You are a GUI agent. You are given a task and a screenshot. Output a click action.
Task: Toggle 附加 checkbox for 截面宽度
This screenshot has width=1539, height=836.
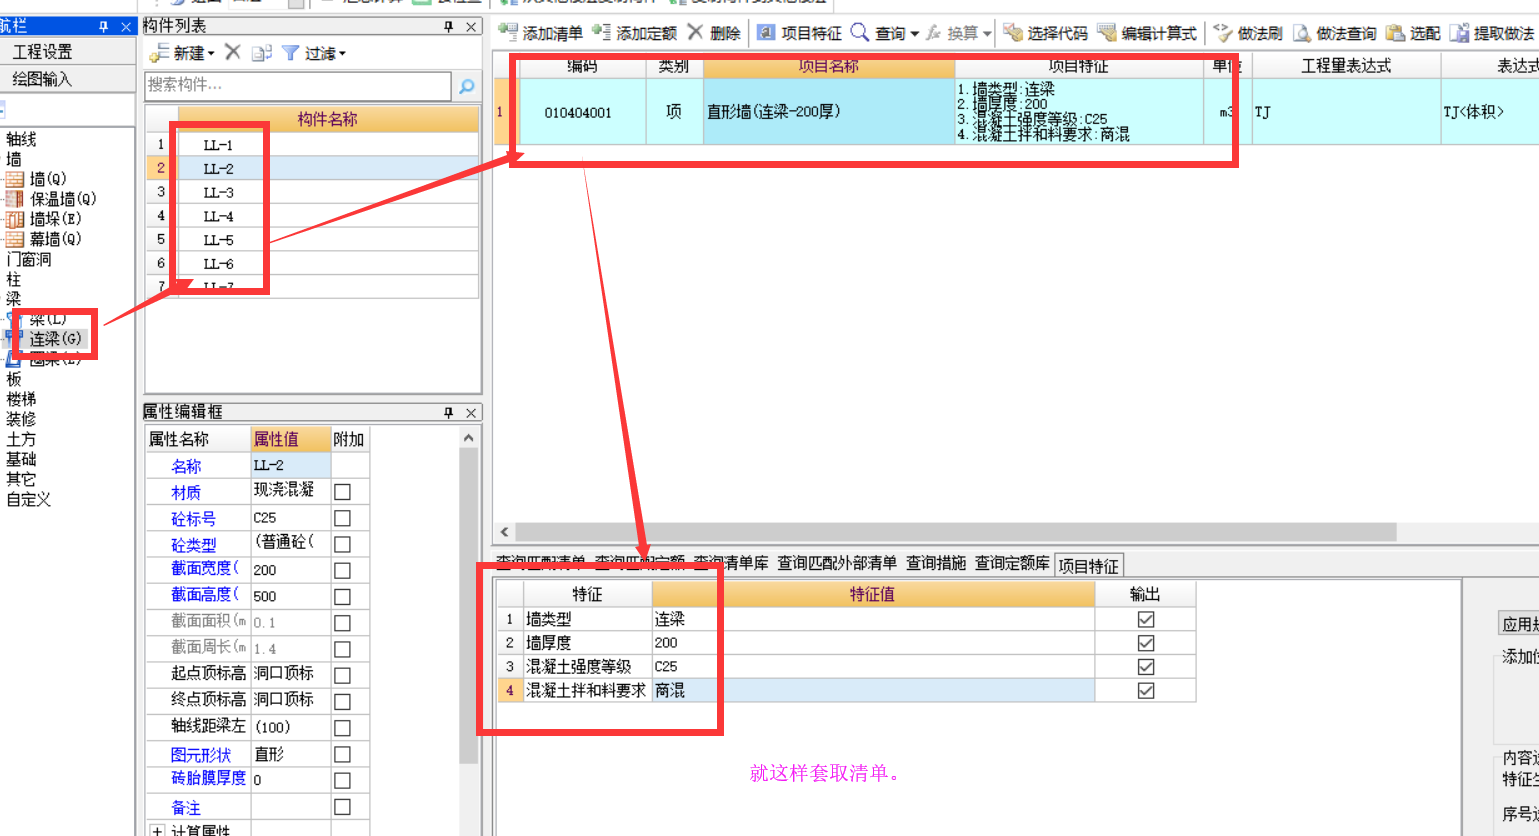tap(342, 570)
